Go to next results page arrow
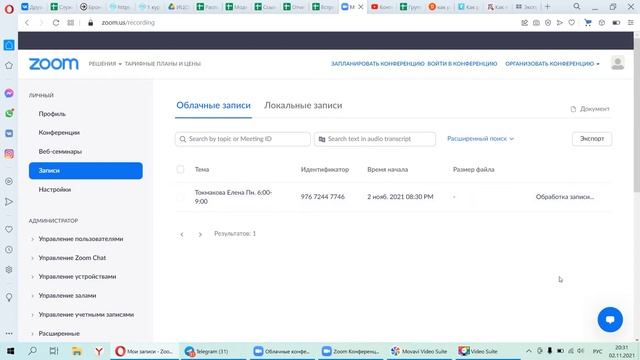This screenshot has height=360, width=640. 200,234
